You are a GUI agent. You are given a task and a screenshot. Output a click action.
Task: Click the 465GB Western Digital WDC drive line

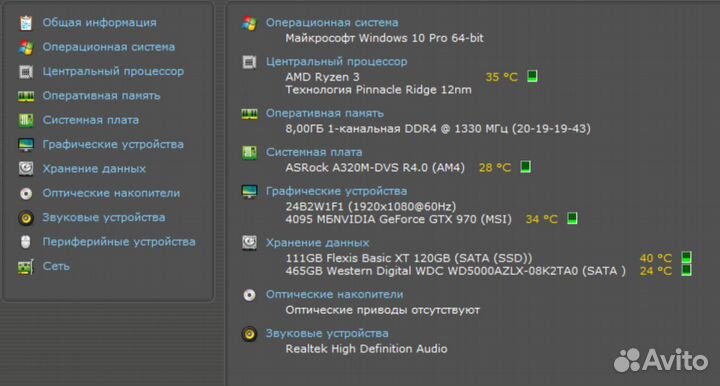click(x=456, y=271)
